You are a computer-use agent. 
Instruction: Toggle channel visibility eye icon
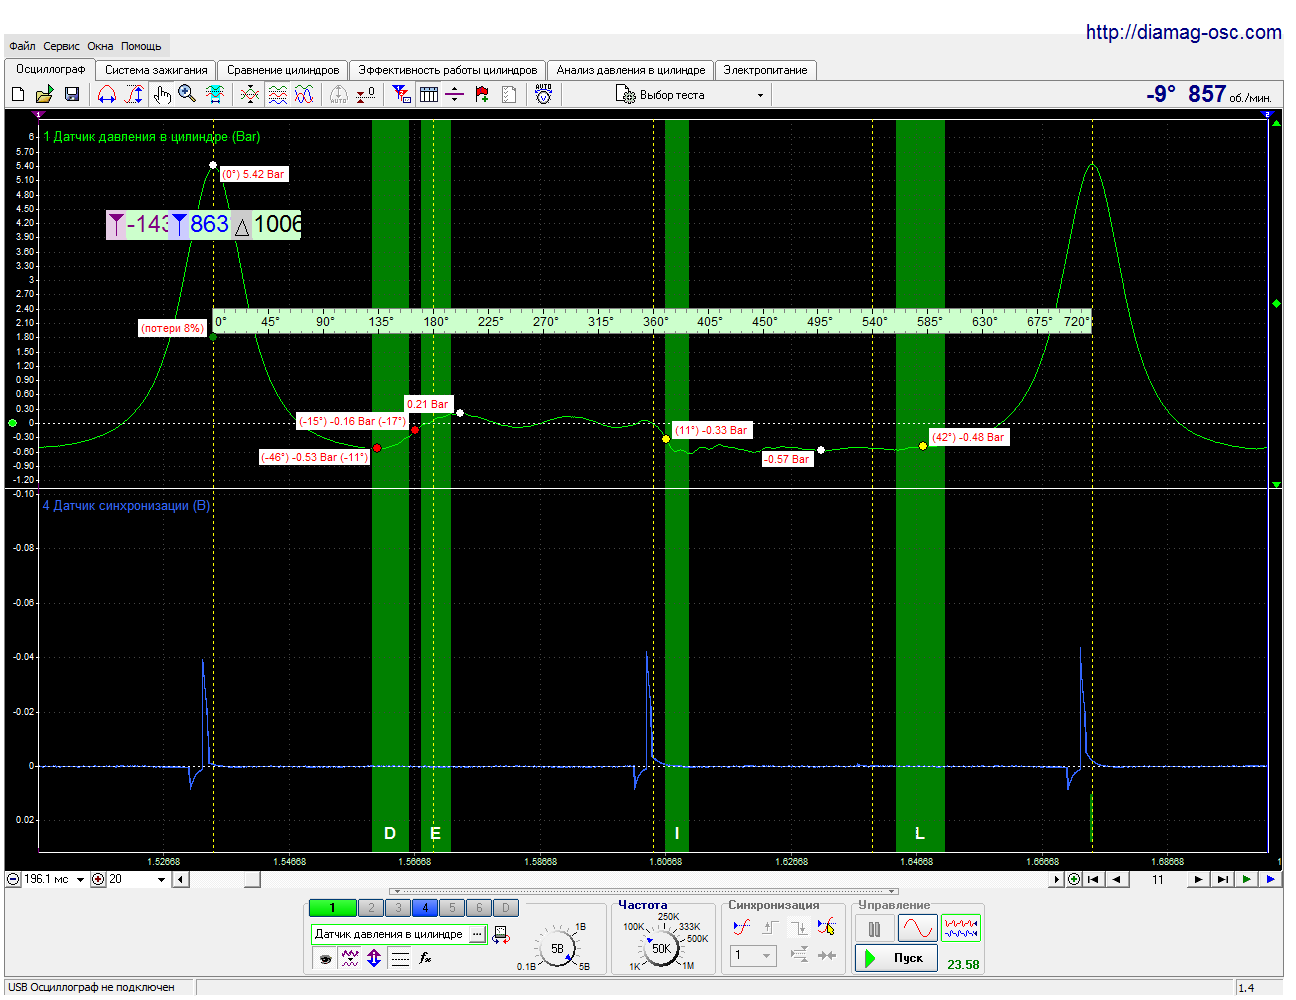325,958
